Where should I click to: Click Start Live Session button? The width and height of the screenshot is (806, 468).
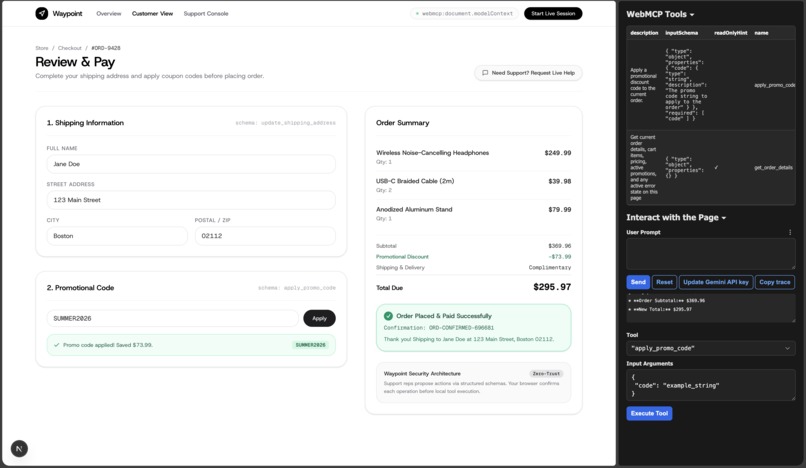tap(553, 13)
